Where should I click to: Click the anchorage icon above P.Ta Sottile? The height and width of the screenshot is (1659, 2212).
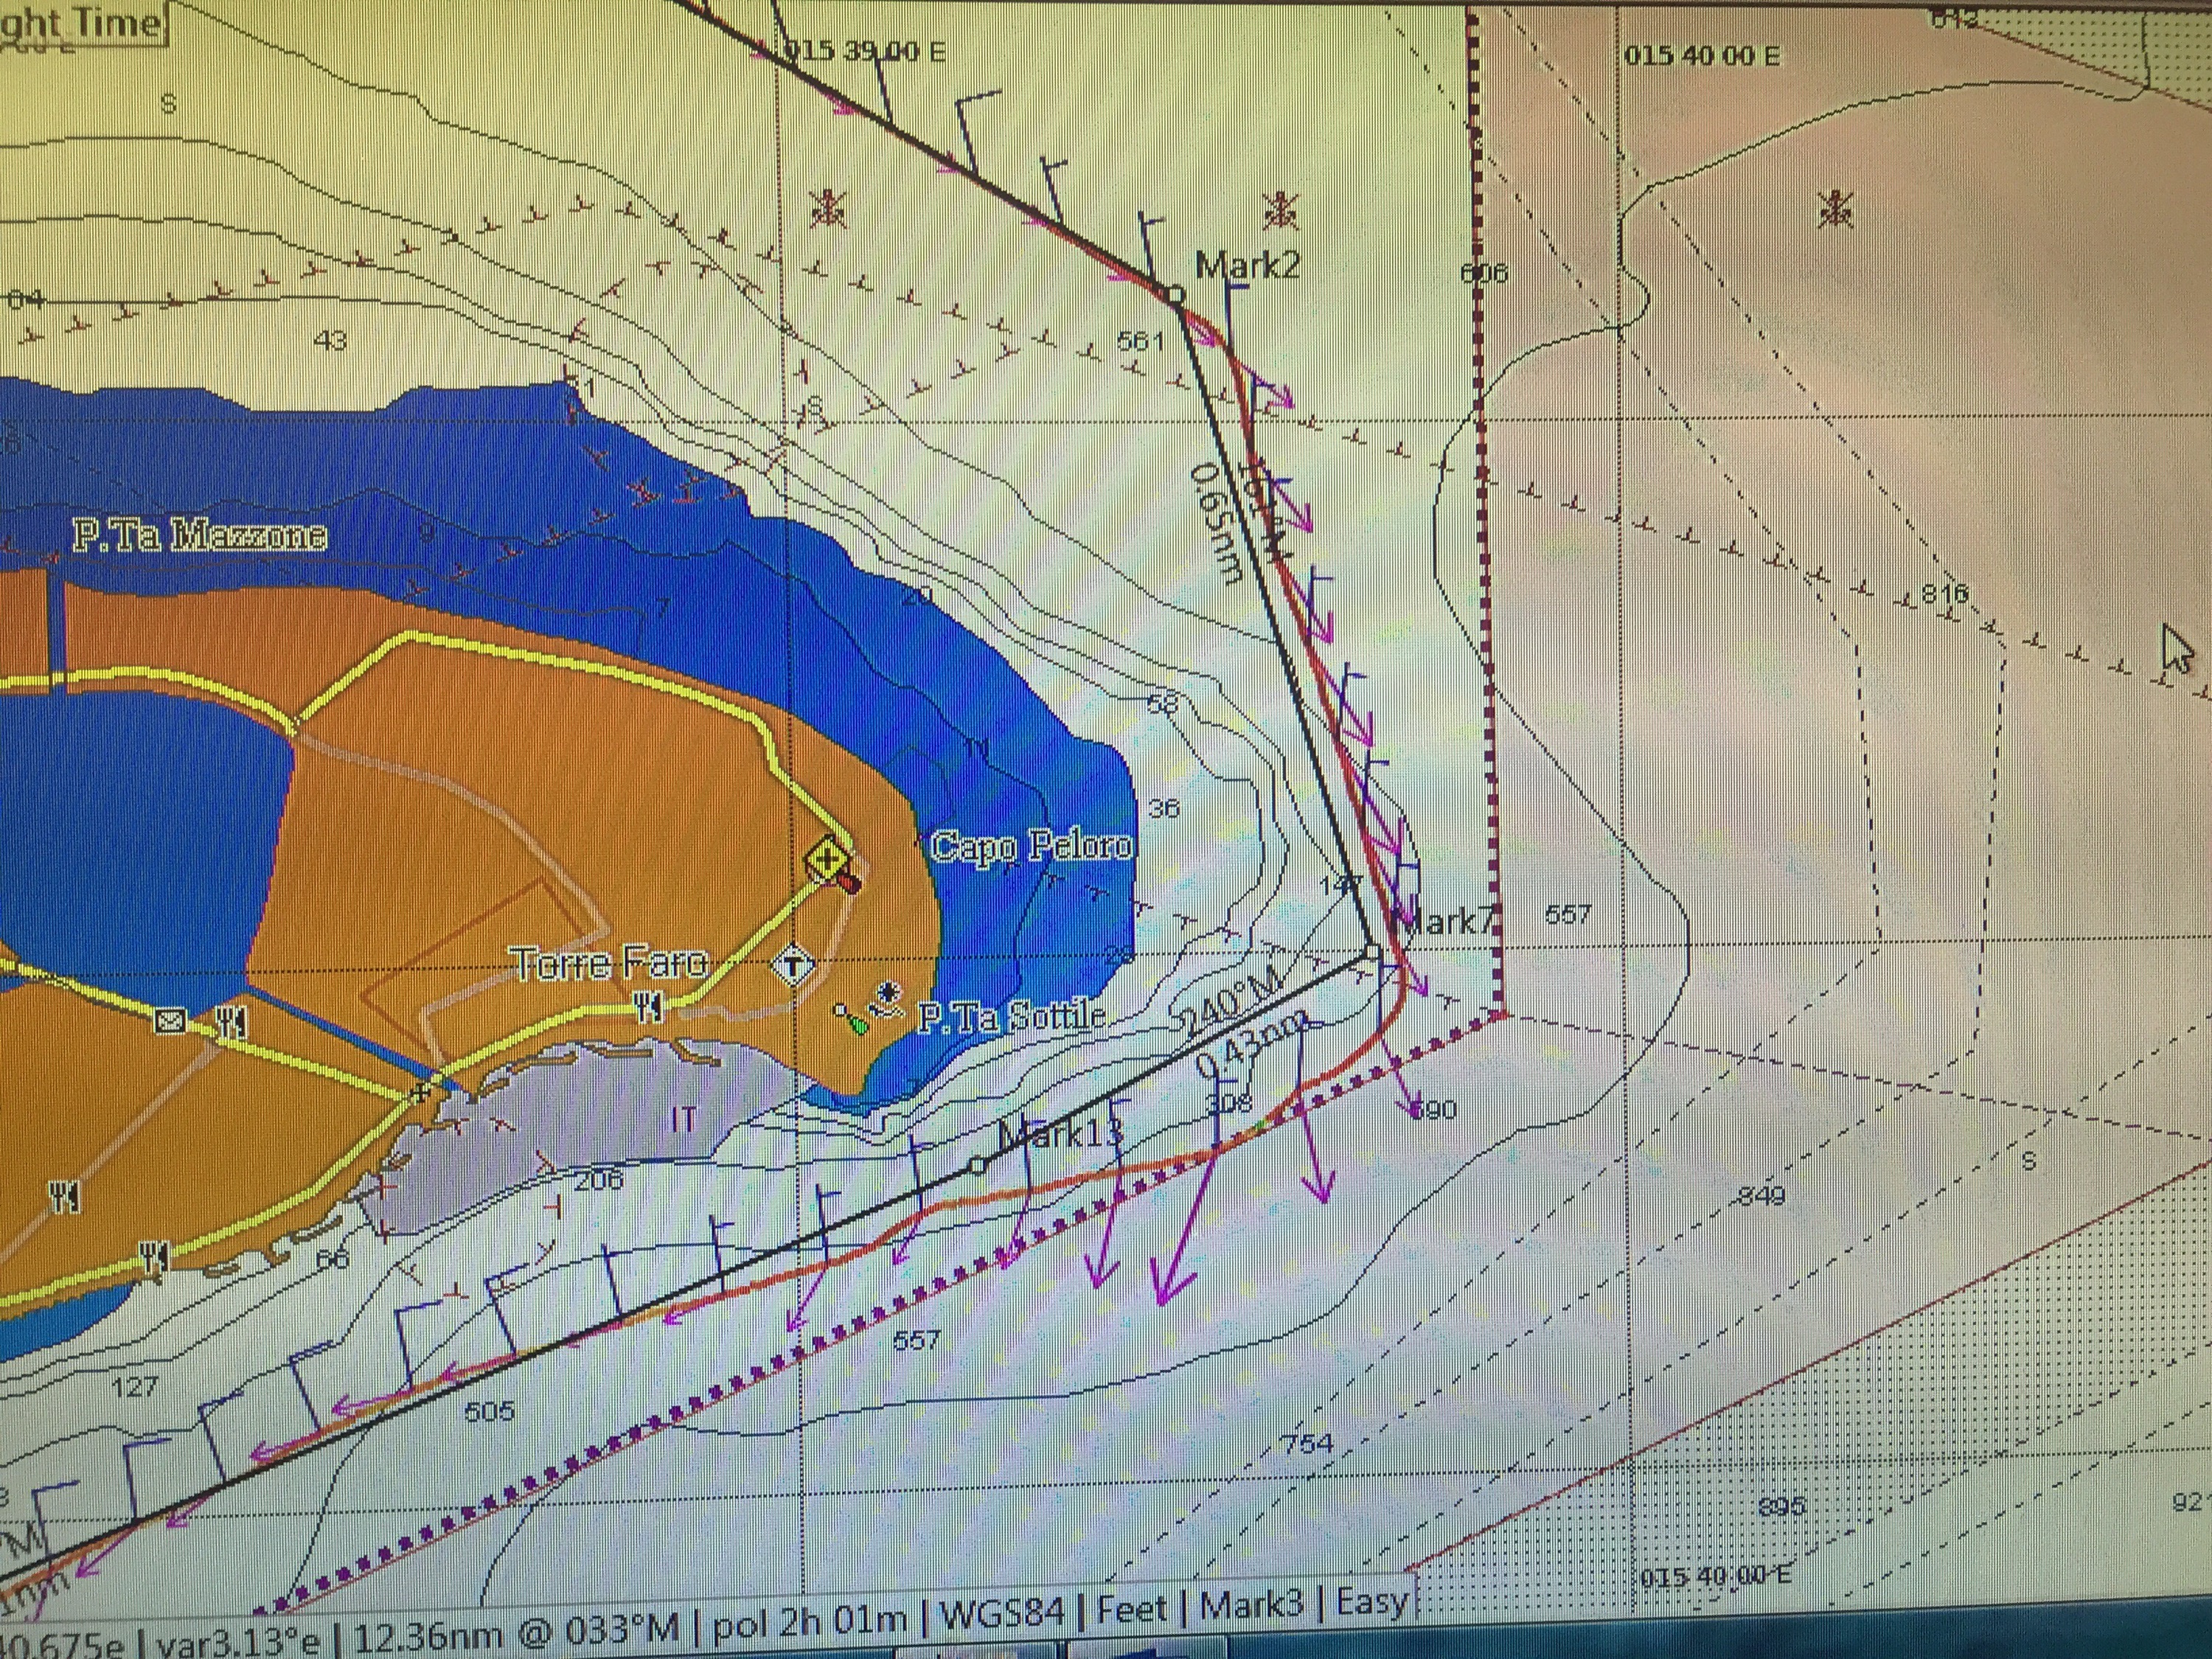click(x=885, y=996)
